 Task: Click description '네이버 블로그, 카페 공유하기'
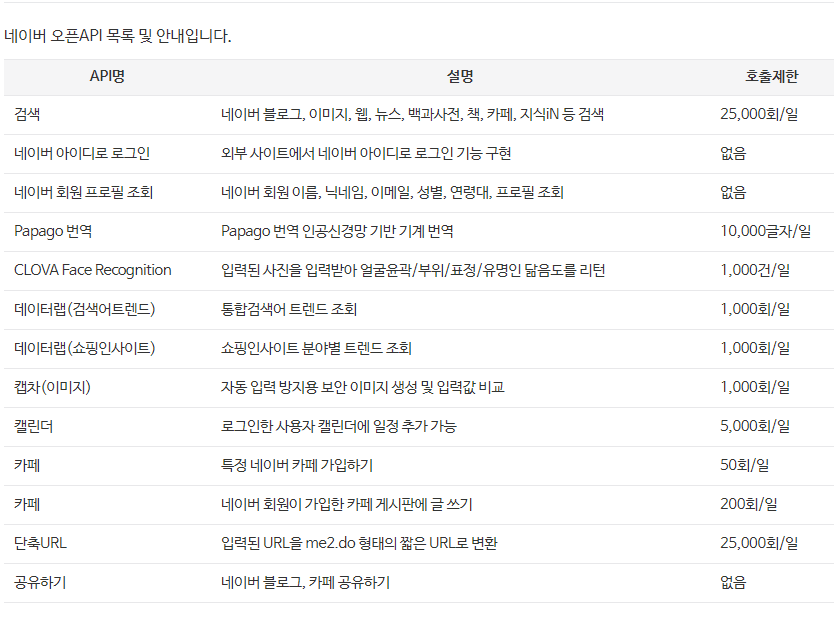coord(306,583)
